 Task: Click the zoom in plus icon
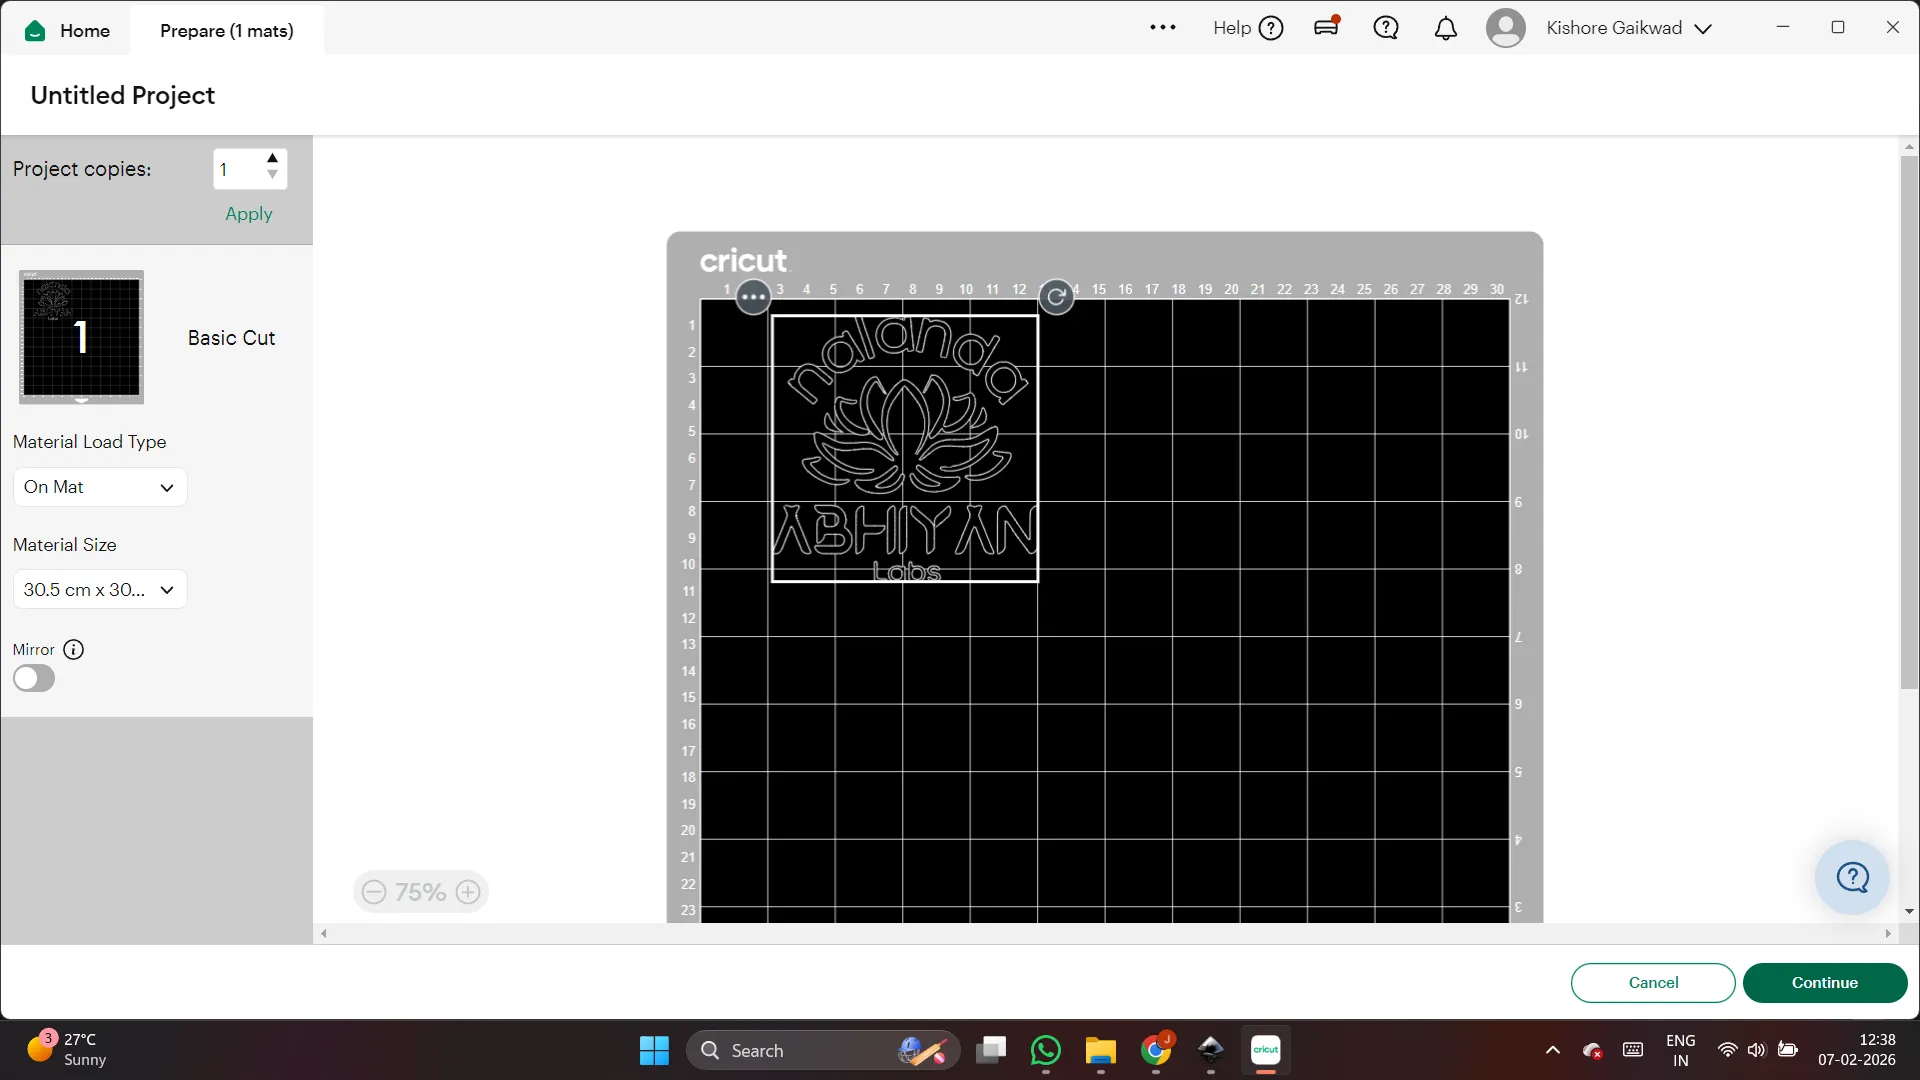[468, 892]
